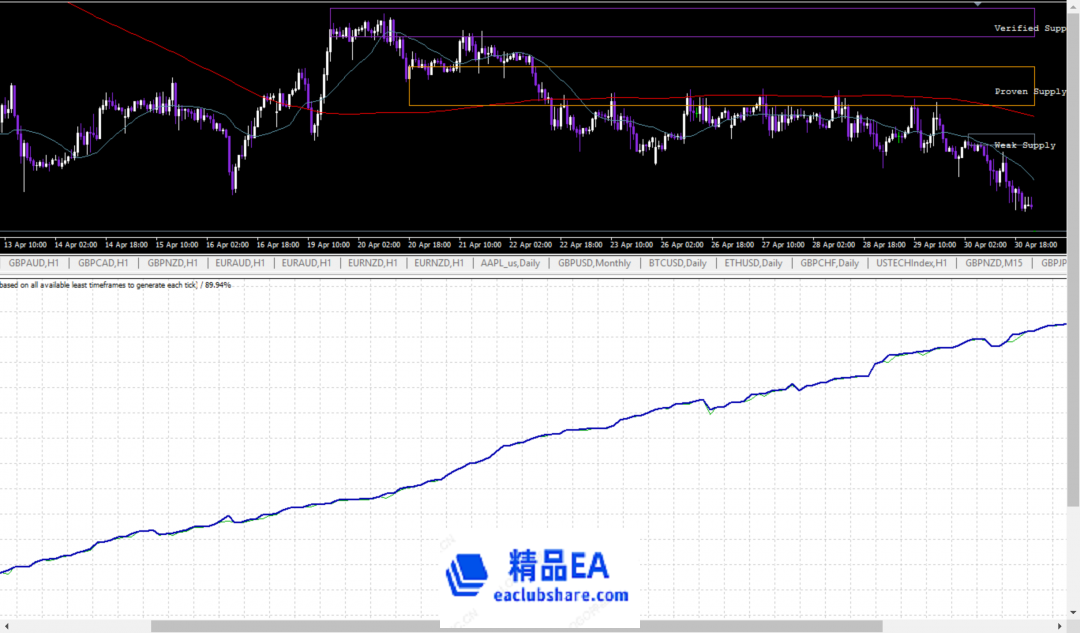Image resolution: width=1080 pixels, height=633 pixels.
Task: Click the Verified Supply zone label
Action: (1029, 29)
